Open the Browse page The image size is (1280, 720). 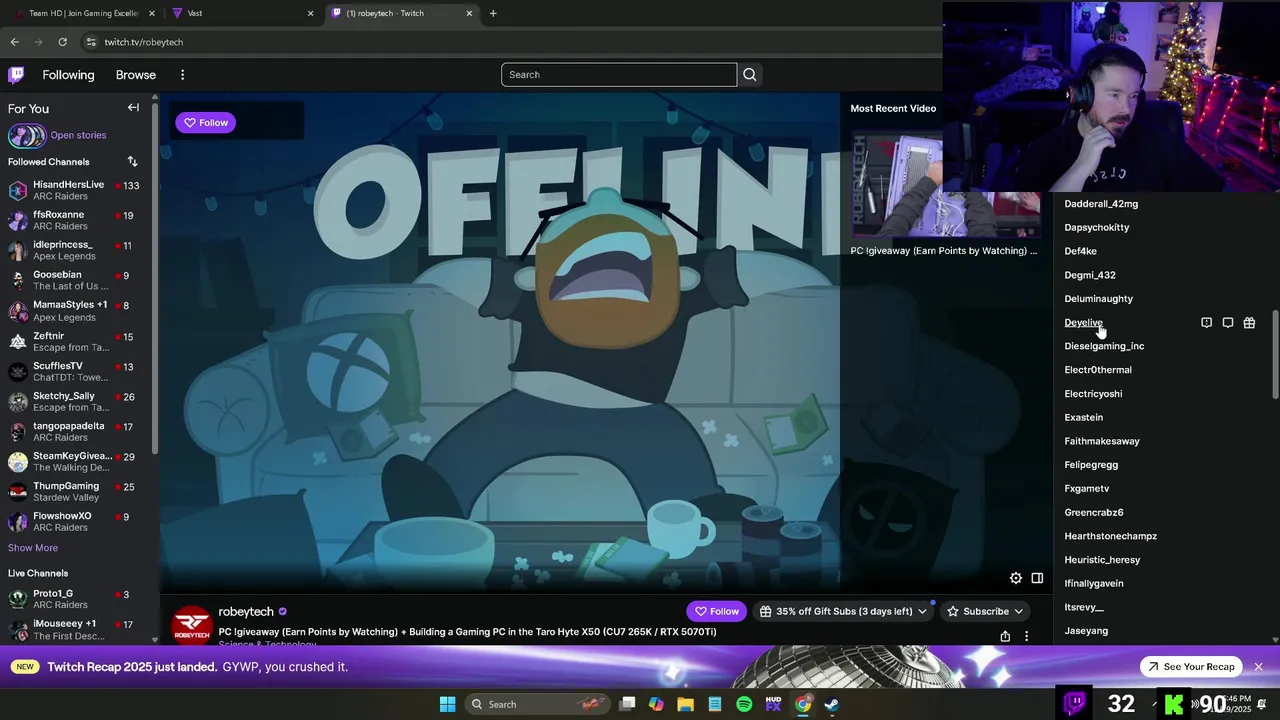click(x=136, y=75)
